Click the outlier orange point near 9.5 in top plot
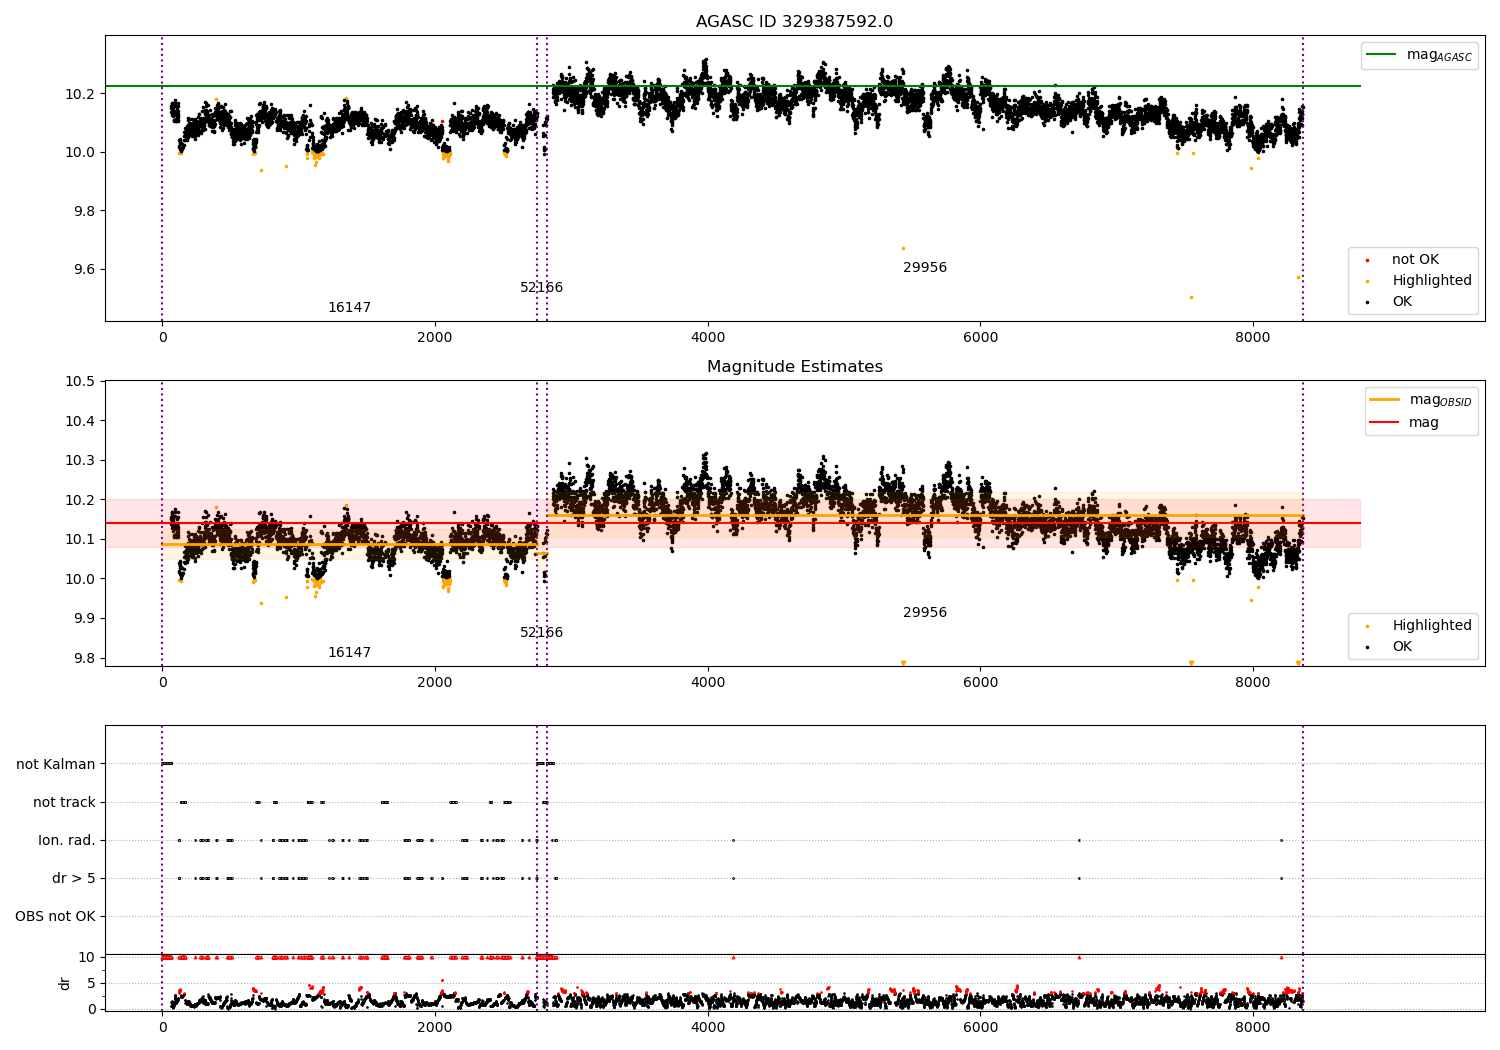Image resolution: width=1500 pixels, height=1050 pixels. click(x=1191, y=297)
